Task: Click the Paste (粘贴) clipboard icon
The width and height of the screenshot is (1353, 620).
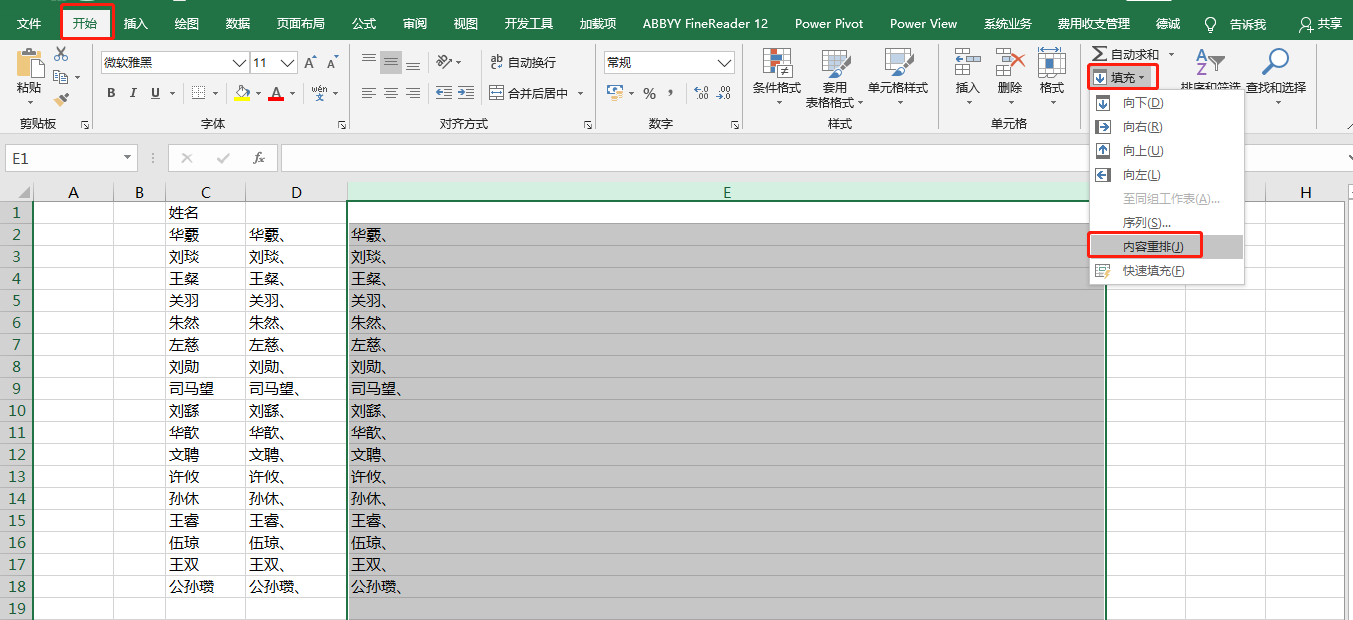Action: [29, 65]
